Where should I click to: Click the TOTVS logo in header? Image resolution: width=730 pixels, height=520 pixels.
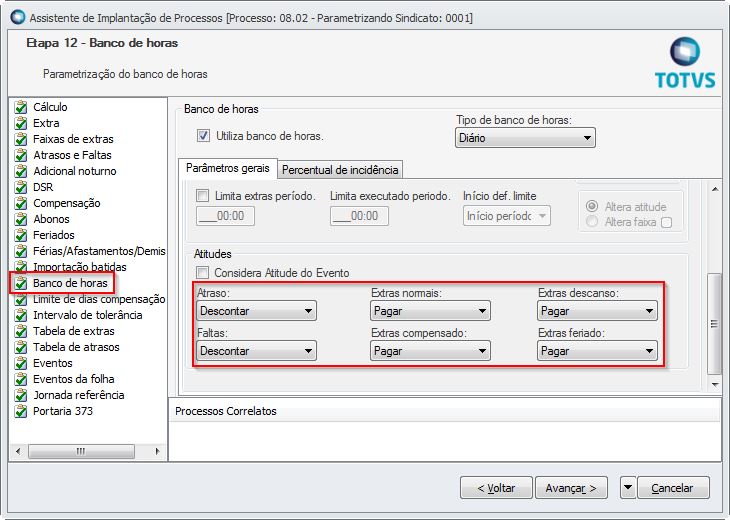tap(685, 63)
